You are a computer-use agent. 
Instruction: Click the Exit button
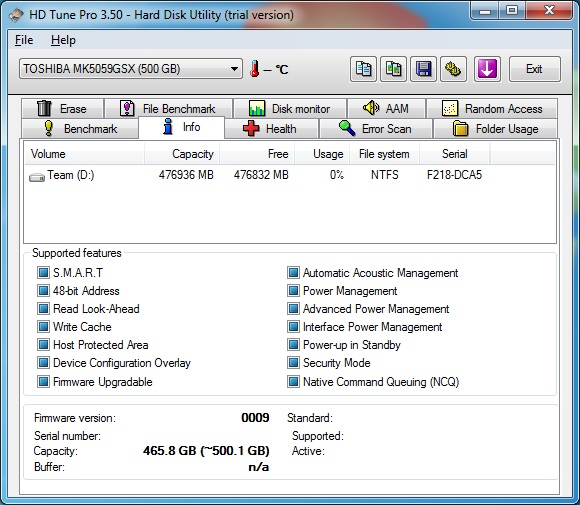pos(535,69)
